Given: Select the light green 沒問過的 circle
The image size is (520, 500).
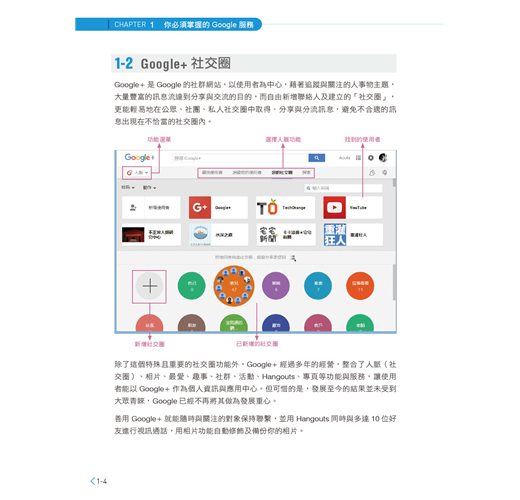Looking at the screenshot, I should click(234, 323).
